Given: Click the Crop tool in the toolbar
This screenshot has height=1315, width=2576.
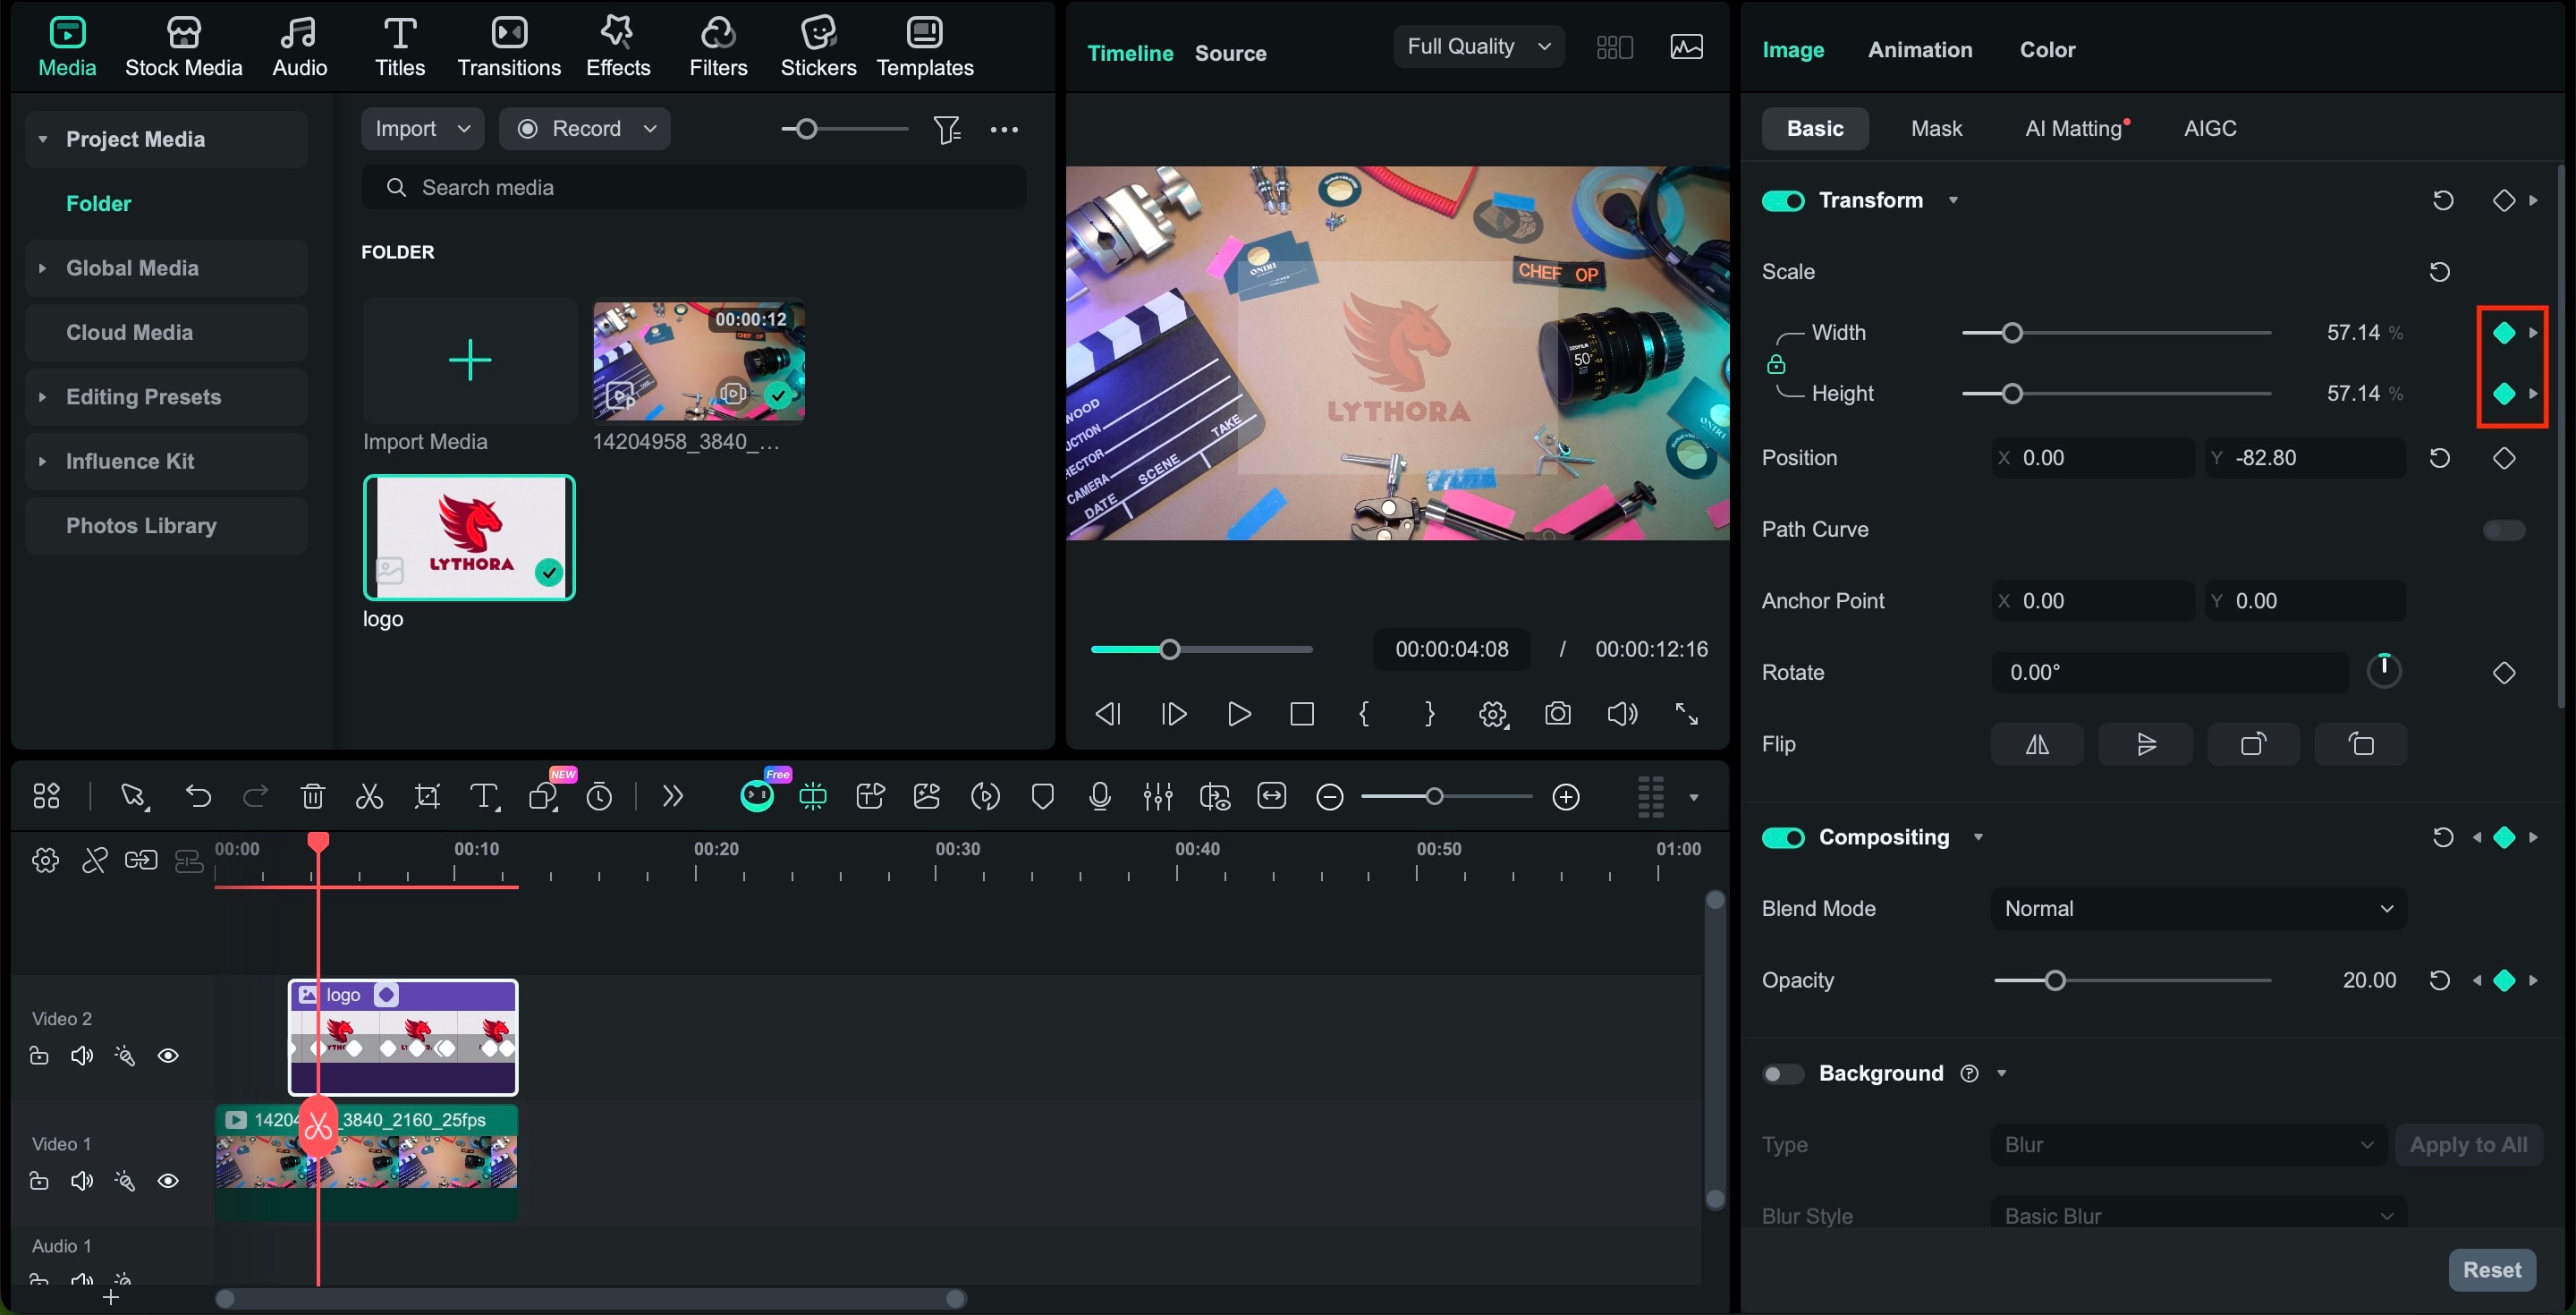Looking at the screenshot, I should coord(427,796).
